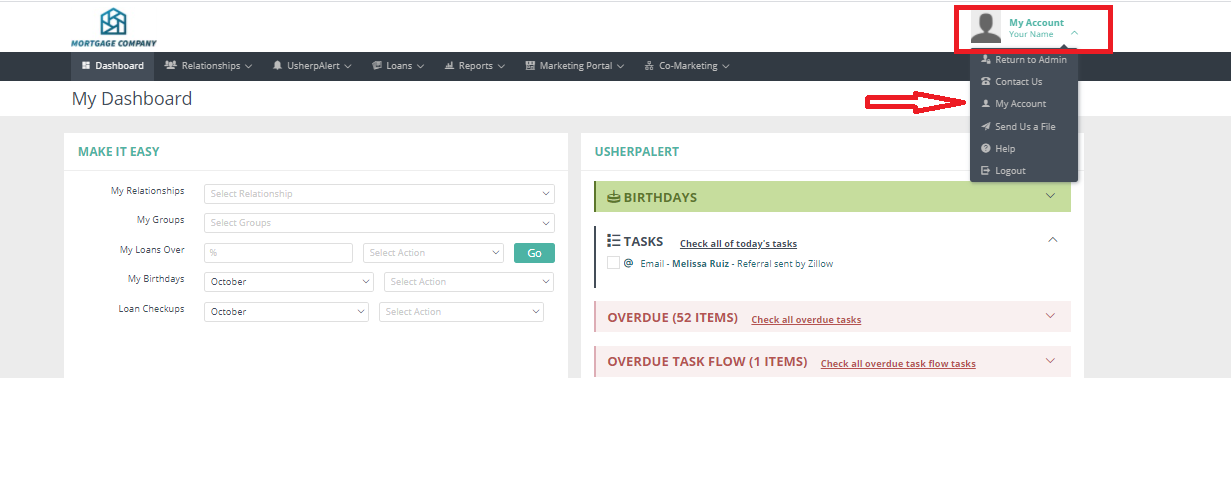Click the Send Us a File paper-plane icon
1231x478 pixels.
(985, 127)
